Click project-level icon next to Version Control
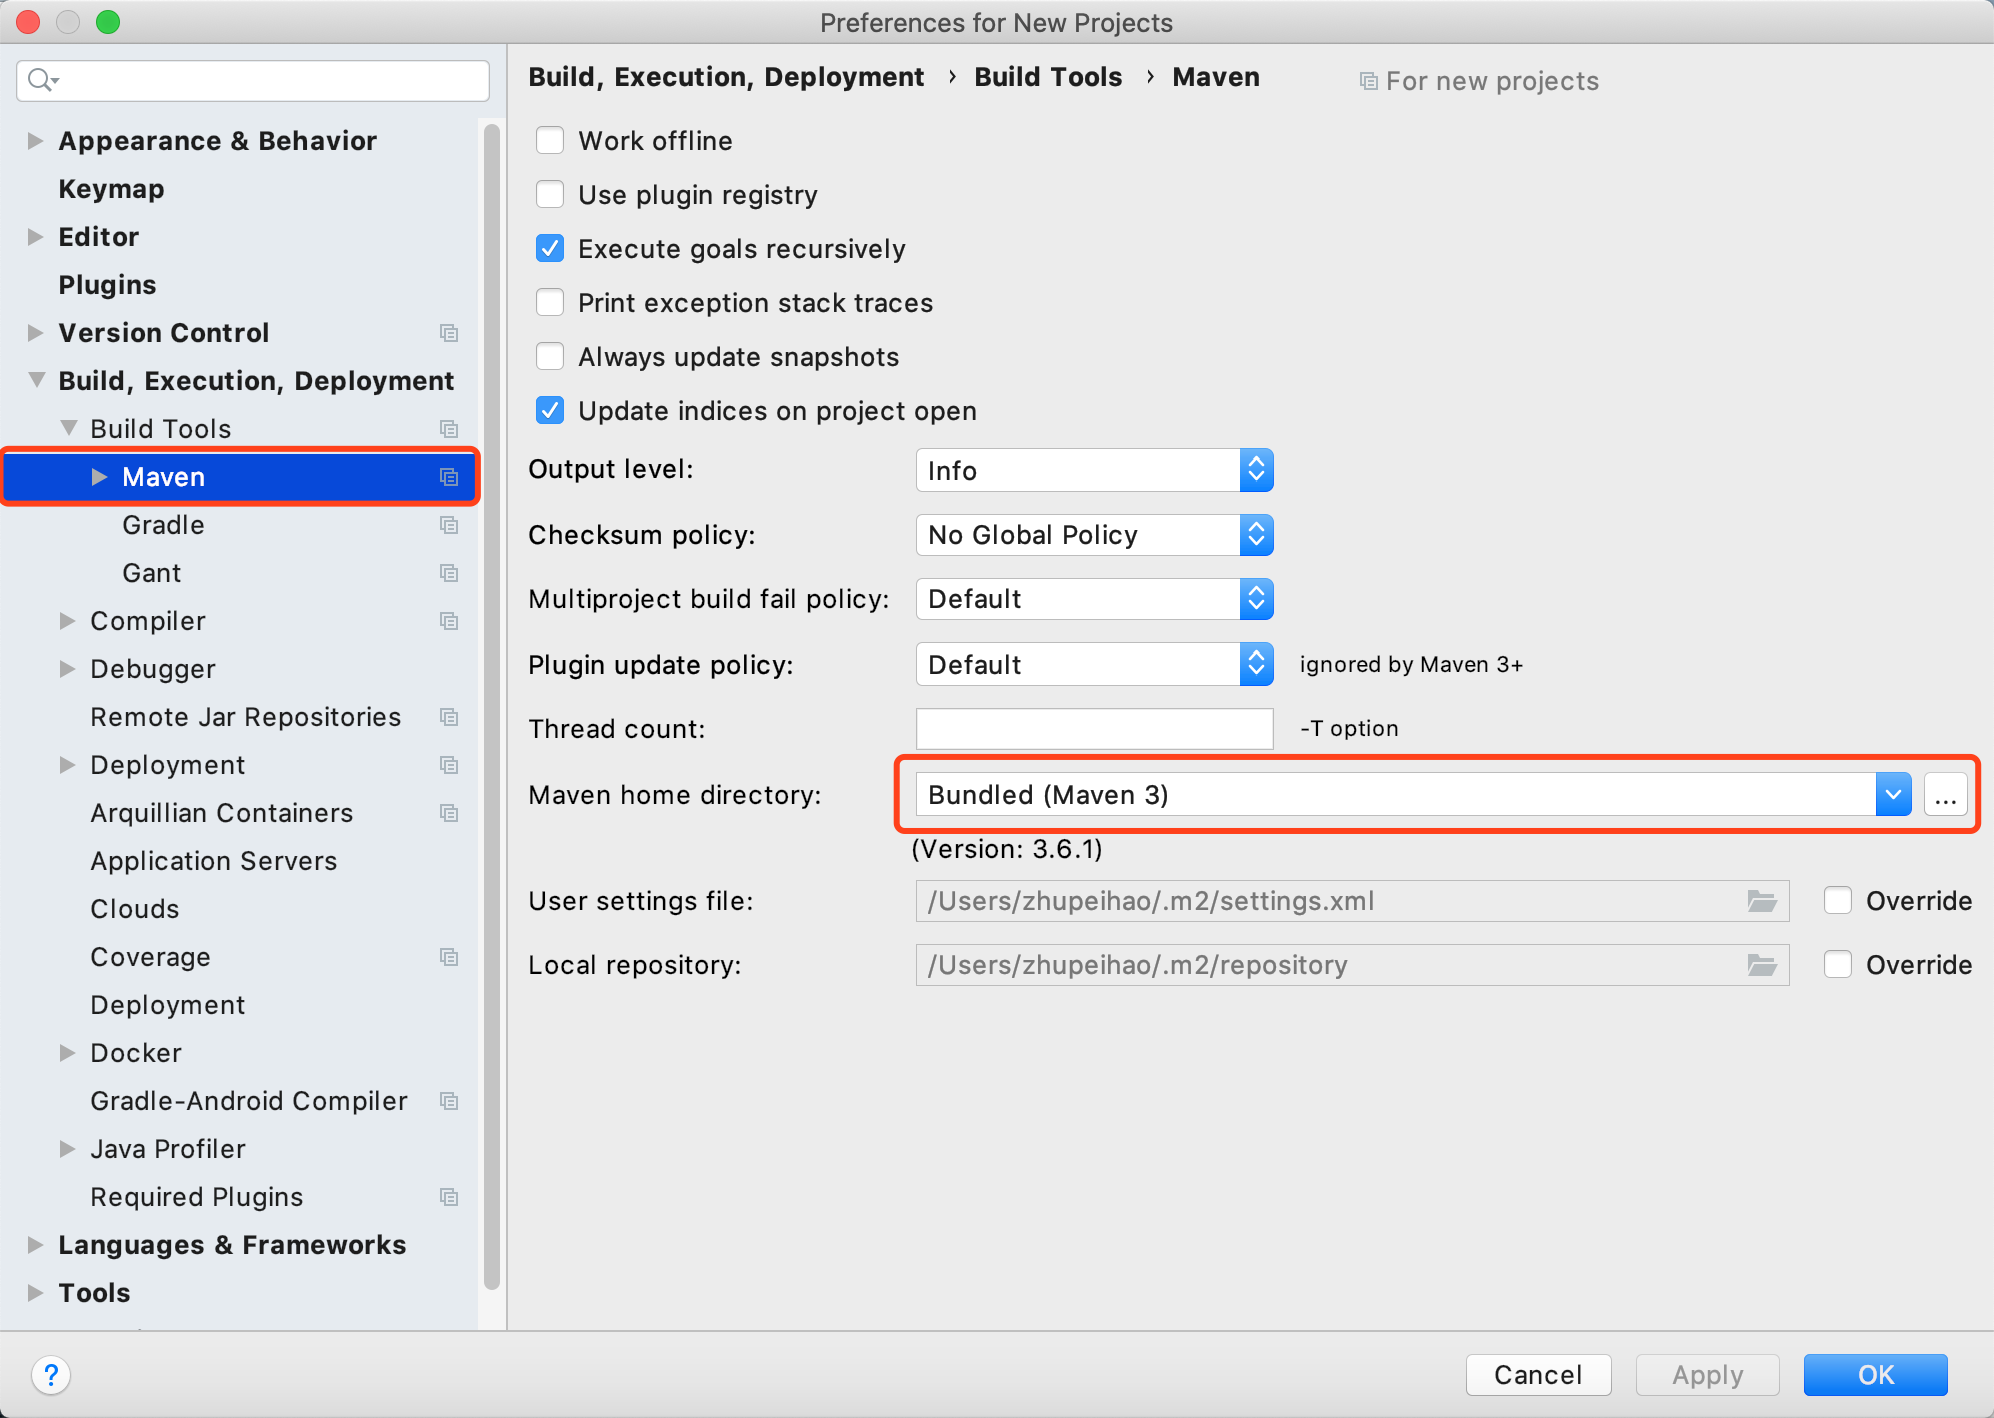This screenshot has height=1418, width=1994. 449,333
